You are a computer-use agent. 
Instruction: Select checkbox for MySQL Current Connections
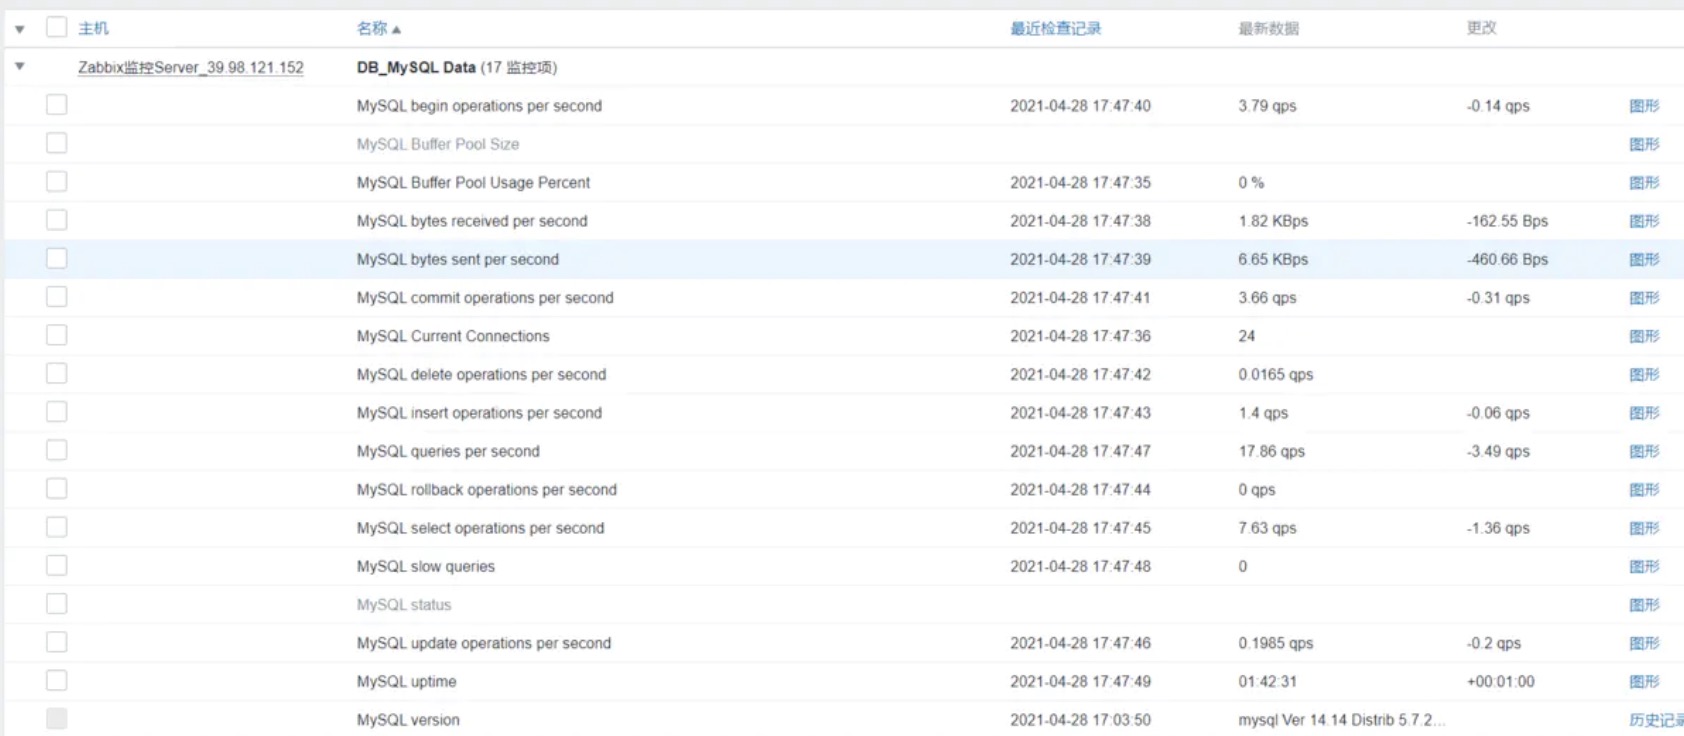coord(57,335)
